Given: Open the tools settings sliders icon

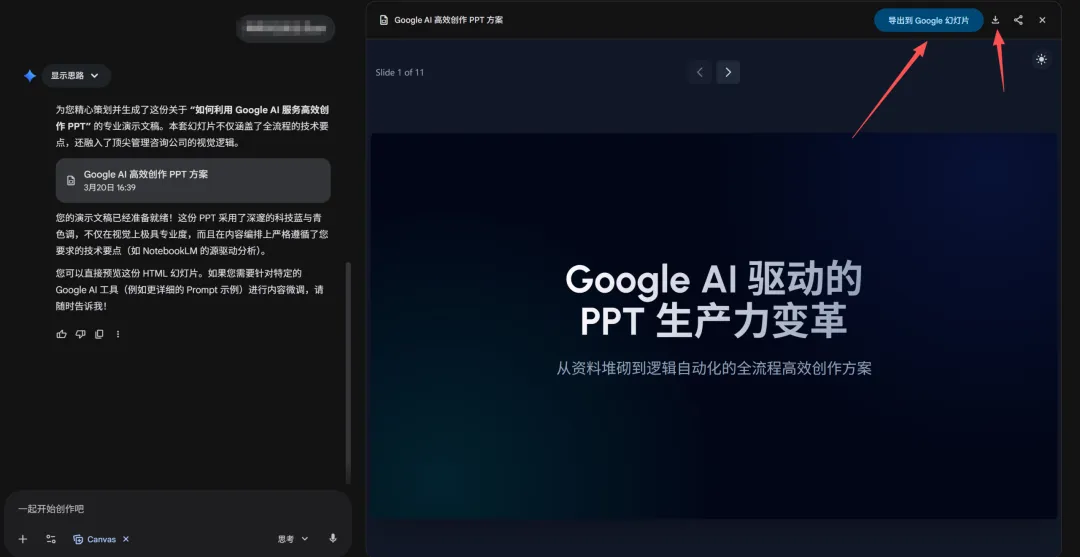Looking at the screenshot, I should point(51,539).
